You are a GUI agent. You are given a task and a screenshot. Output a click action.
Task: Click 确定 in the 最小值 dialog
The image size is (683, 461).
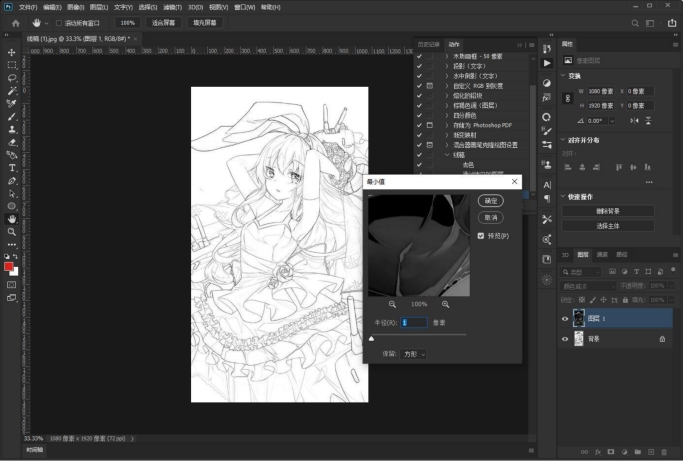[491, 200]
